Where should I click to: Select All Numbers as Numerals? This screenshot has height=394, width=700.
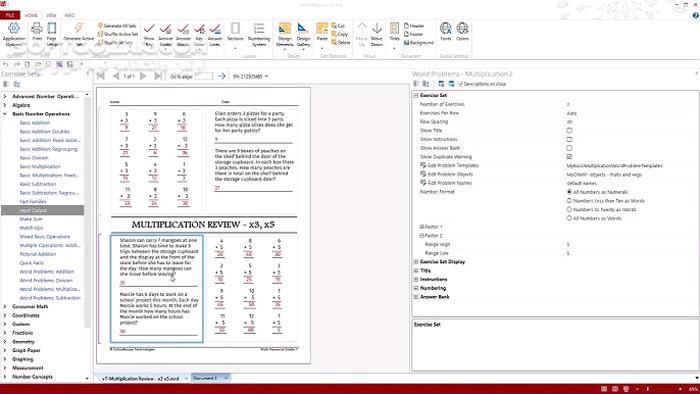point(569,192)
